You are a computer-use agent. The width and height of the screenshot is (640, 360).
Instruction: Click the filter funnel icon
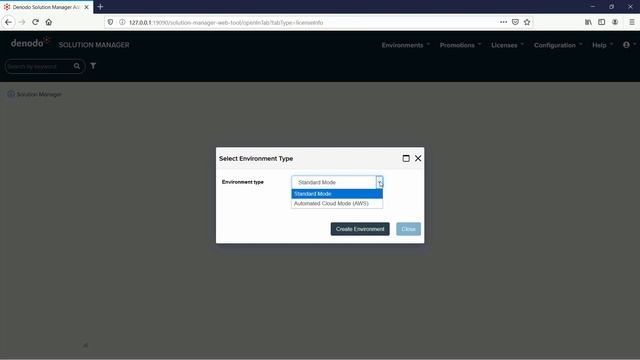pos(93,66)
